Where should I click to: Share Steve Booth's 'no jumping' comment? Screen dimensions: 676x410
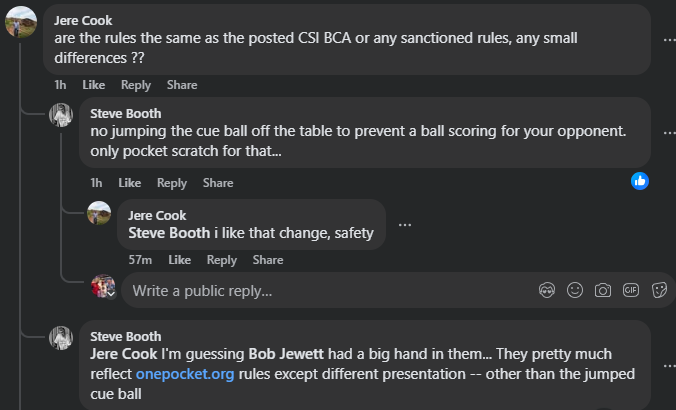click(218, 183)
